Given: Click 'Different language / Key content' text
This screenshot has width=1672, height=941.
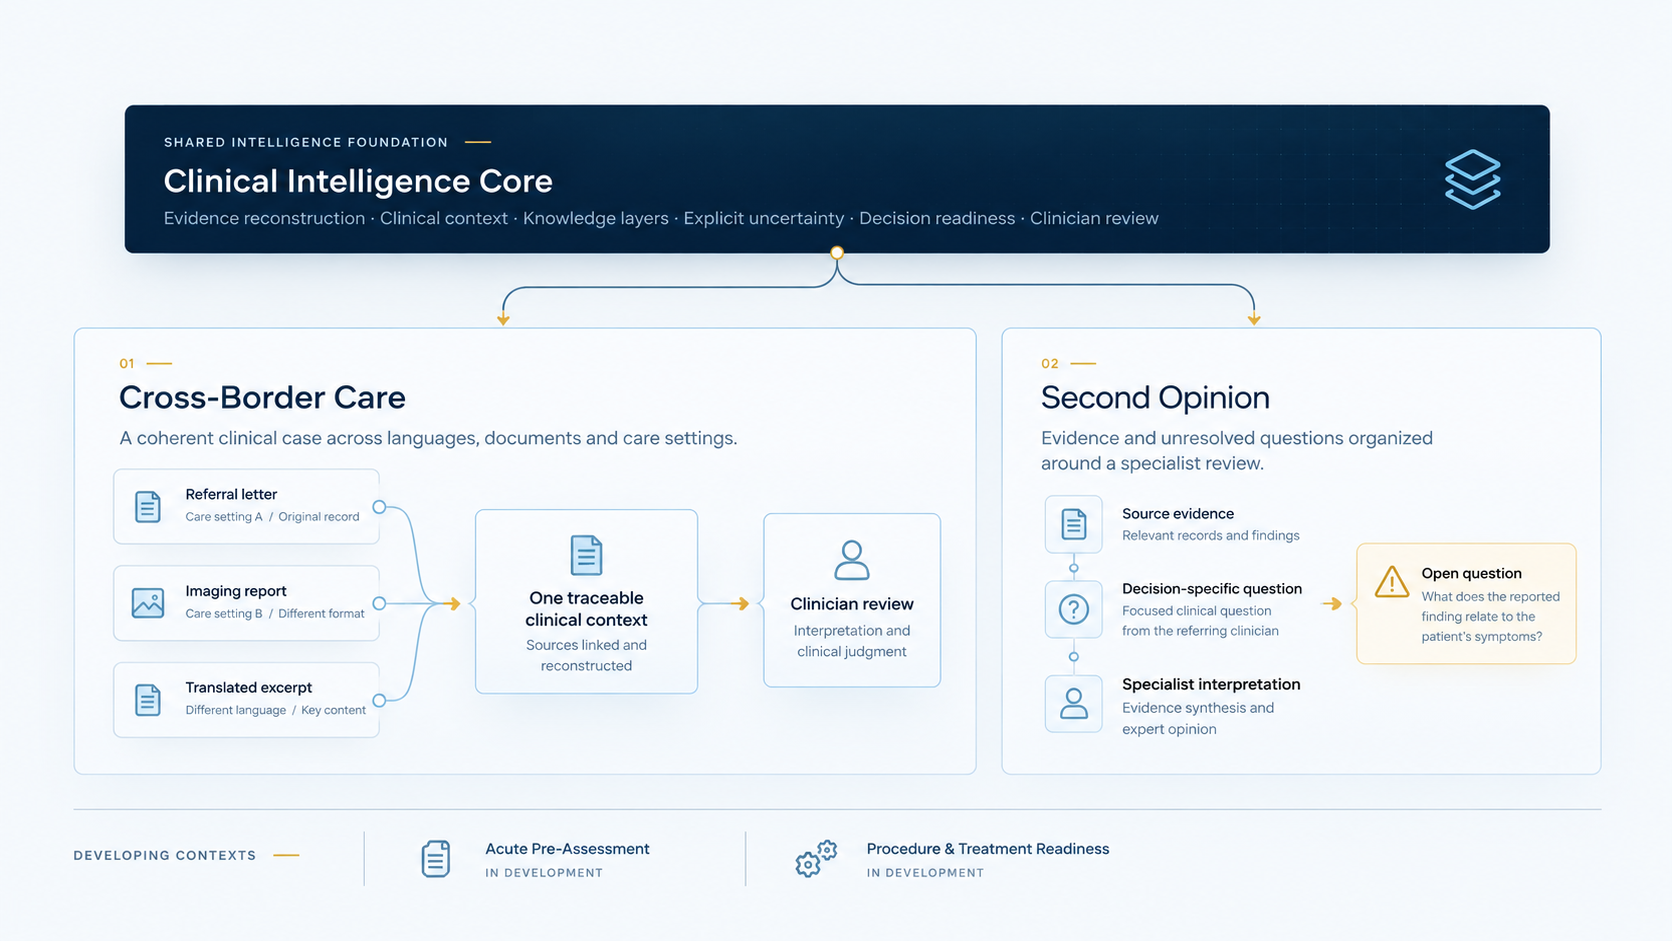Looking at the screenshot, I should coord(275,710).
